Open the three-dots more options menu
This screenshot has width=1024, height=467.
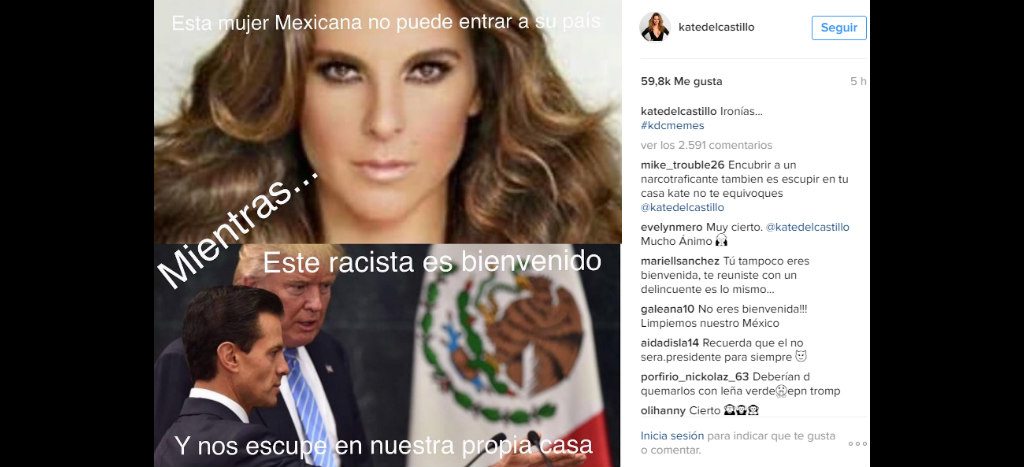(857, 443)
